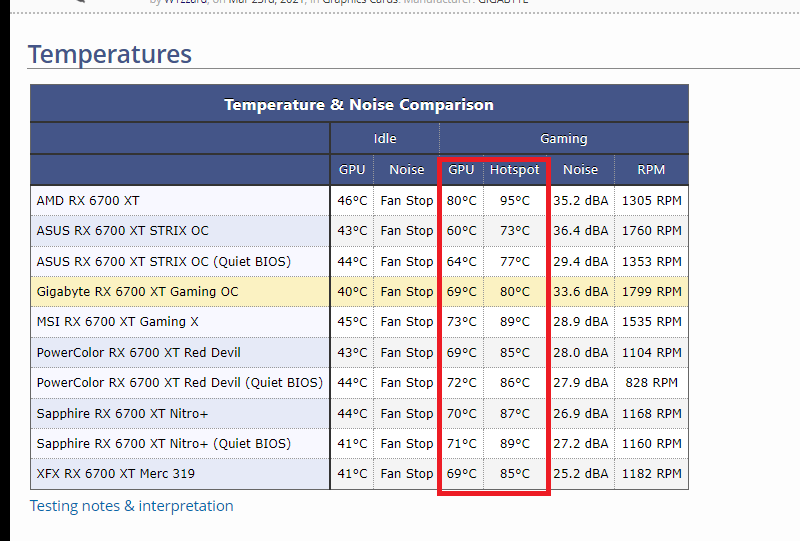Click Fan Stop in the XFX Merc 319 row

(x=407, y=474)
